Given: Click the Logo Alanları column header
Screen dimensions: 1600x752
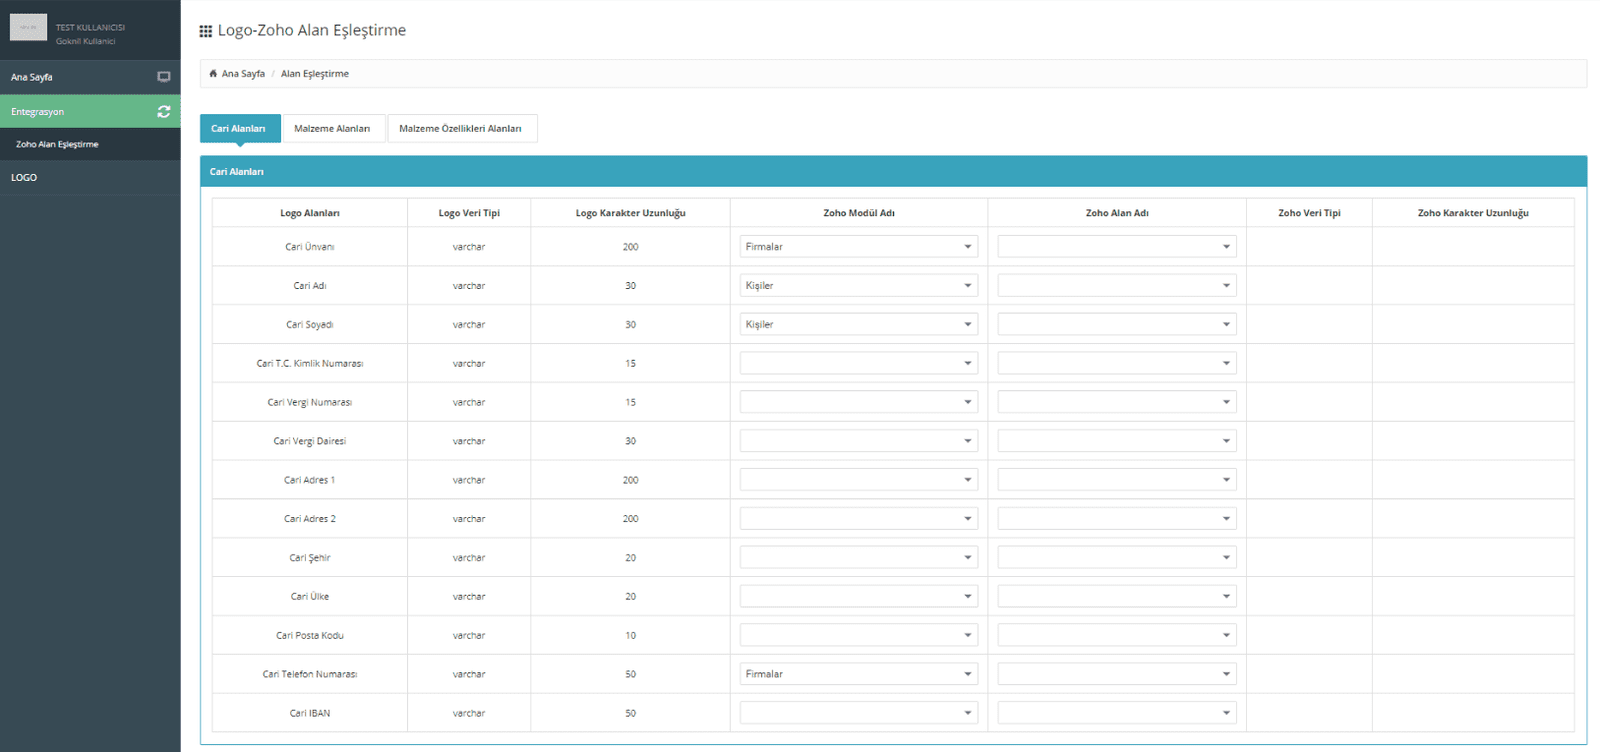Looking at the screenshot, I should [310, 213].
